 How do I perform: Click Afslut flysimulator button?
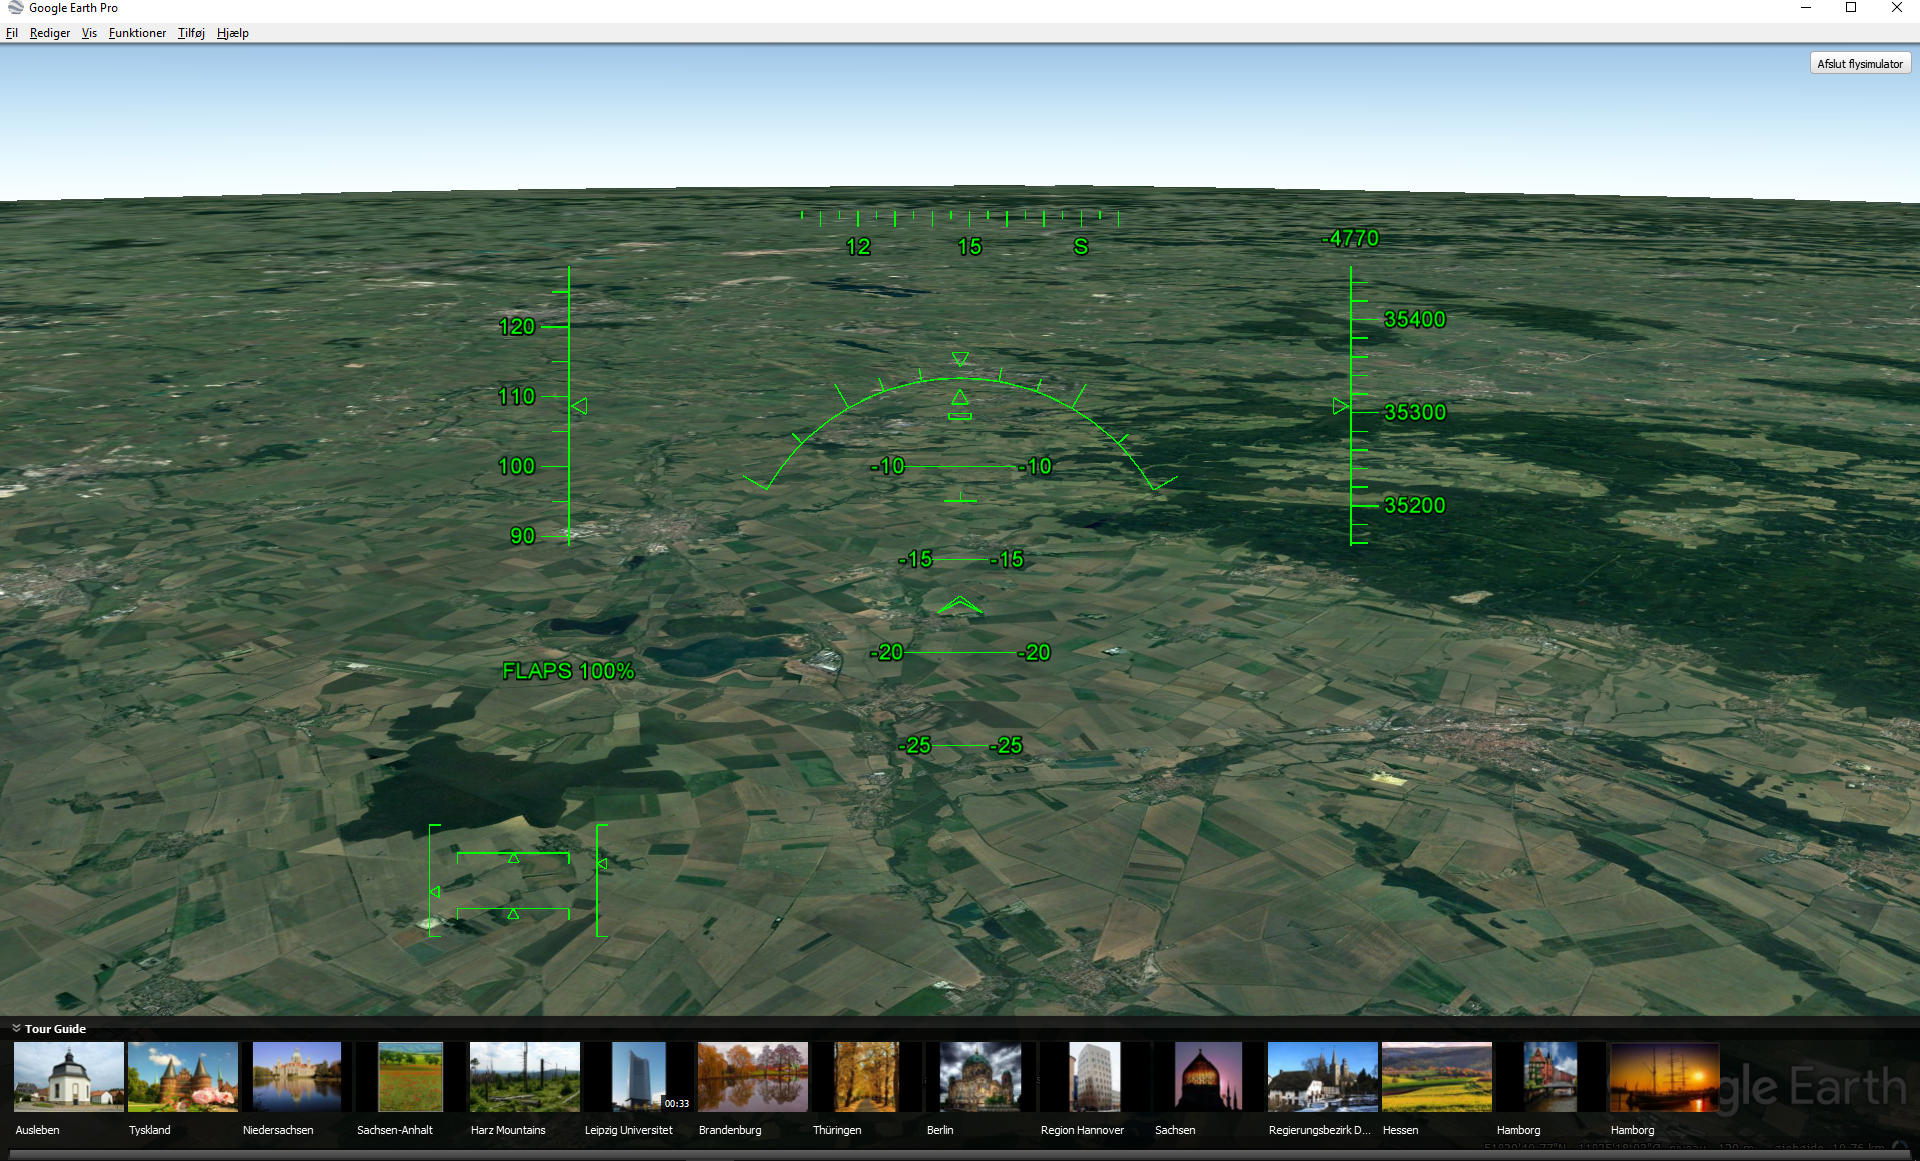pyautogui.click(x=1859, y=64)
